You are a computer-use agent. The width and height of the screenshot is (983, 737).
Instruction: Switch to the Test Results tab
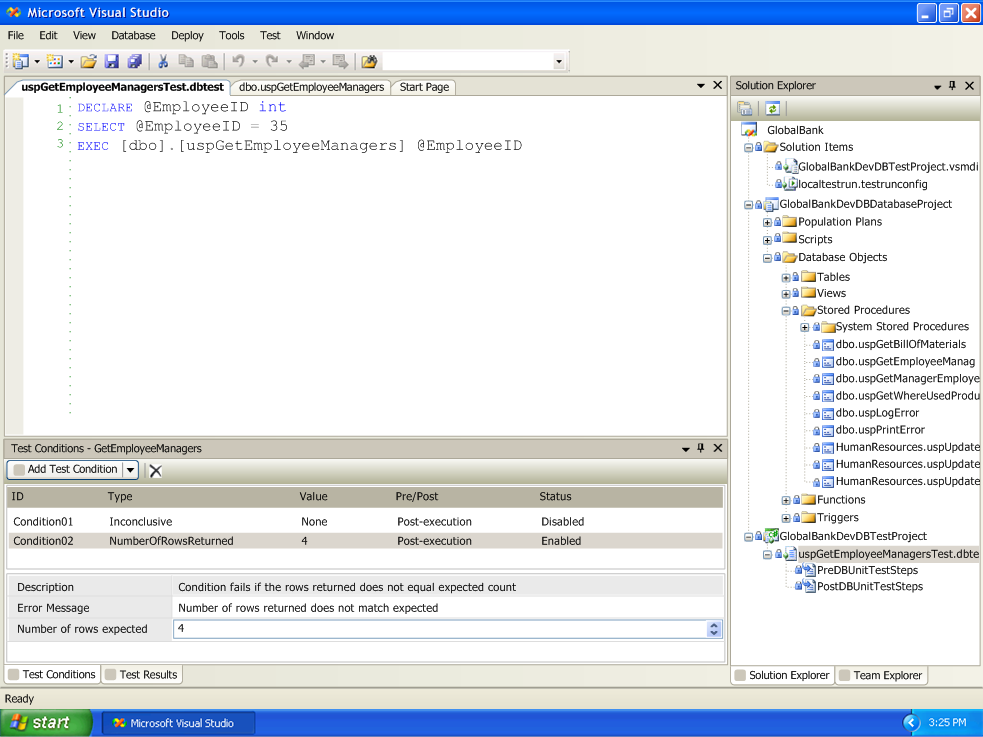pos(142,674)
